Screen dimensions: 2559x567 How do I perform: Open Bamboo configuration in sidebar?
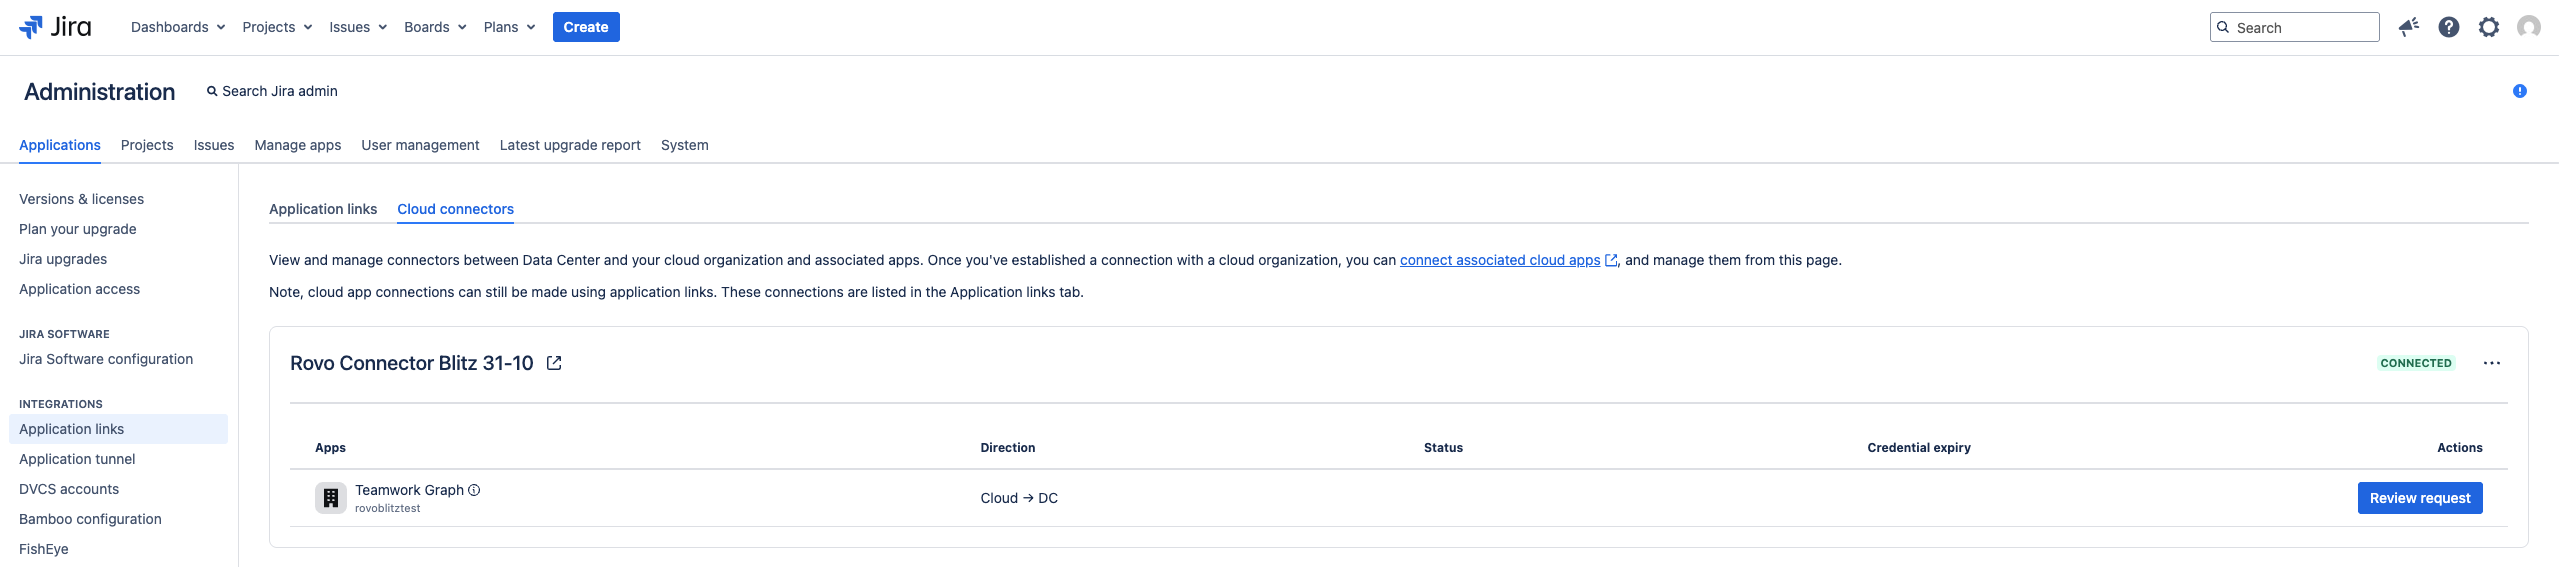(x=90, y=519)
